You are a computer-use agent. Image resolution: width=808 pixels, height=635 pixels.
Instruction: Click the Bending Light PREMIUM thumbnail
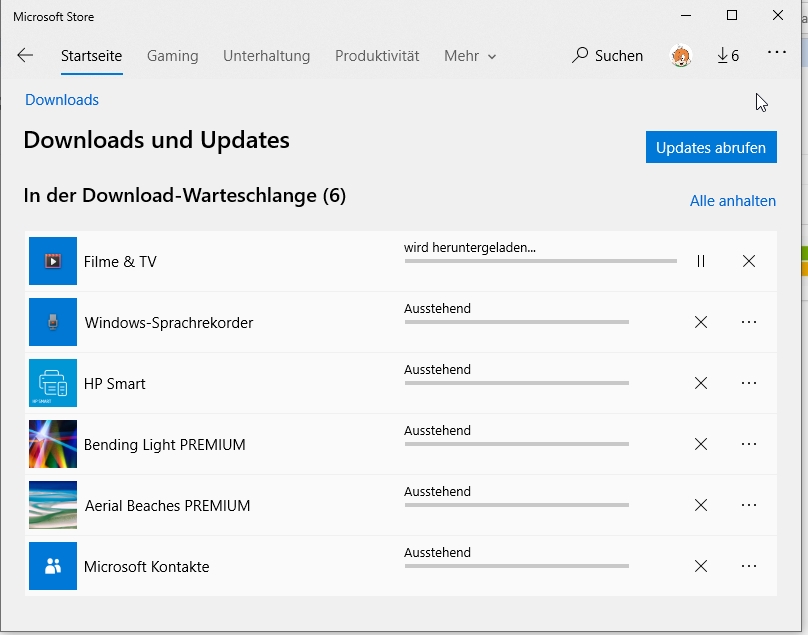click(53, 444)
